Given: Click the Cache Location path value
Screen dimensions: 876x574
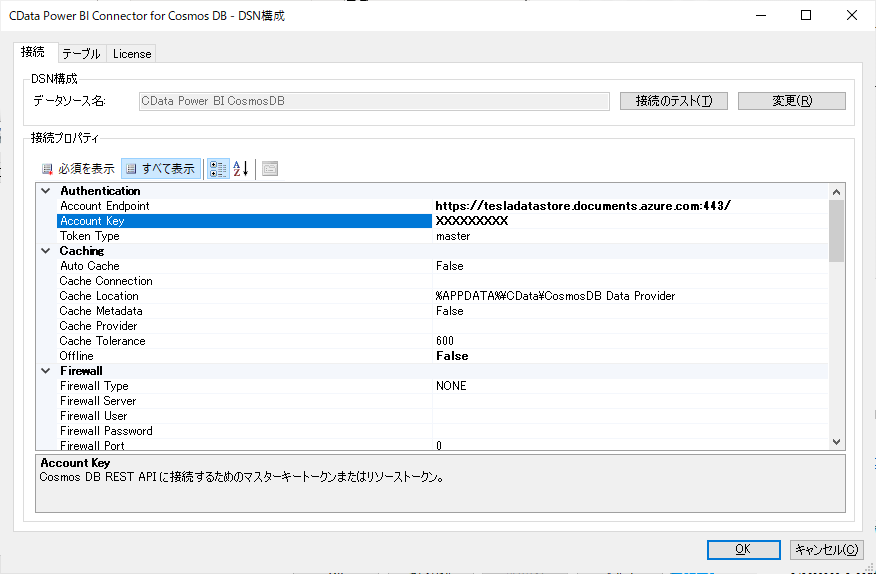Looking at the screenshot, I should coord(555,296).
